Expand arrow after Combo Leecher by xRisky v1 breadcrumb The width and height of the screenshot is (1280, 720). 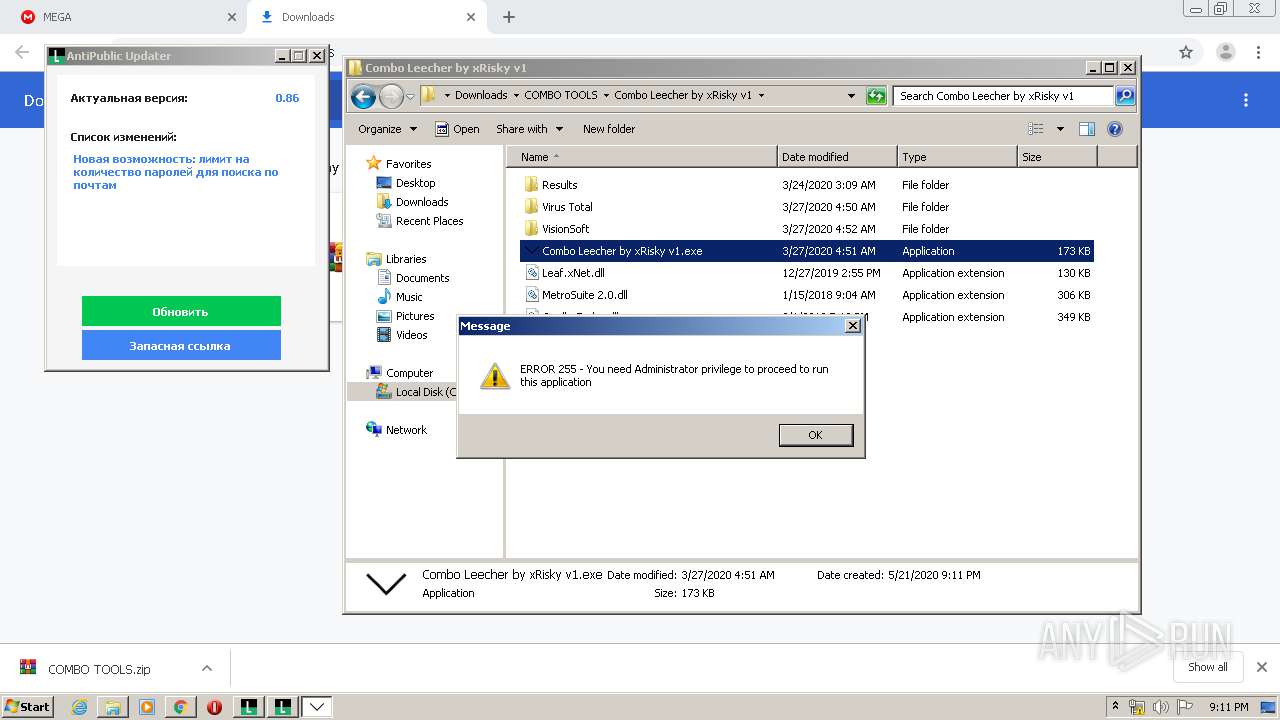[x=761, y=96]
